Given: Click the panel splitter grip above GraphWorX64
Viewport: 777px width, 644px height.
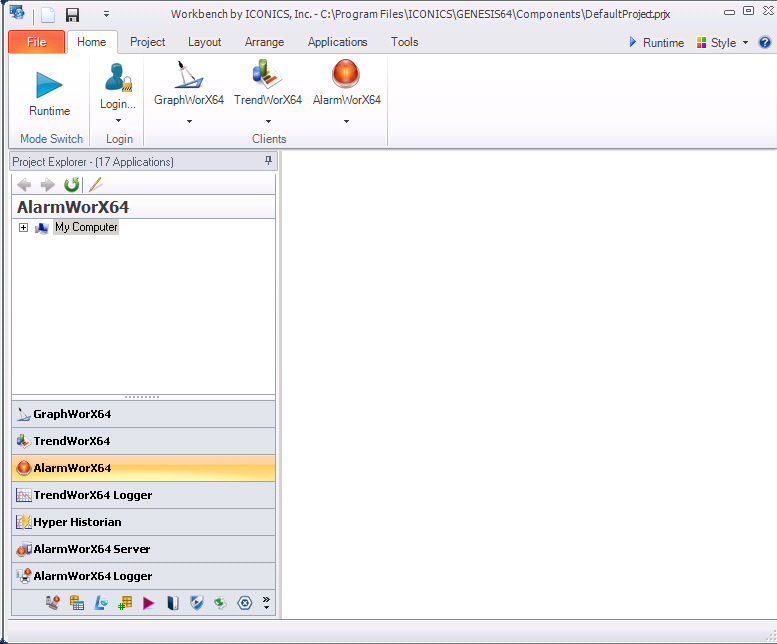Looking at the screenshot, I should pyautogui.click(x=144, y=397).
